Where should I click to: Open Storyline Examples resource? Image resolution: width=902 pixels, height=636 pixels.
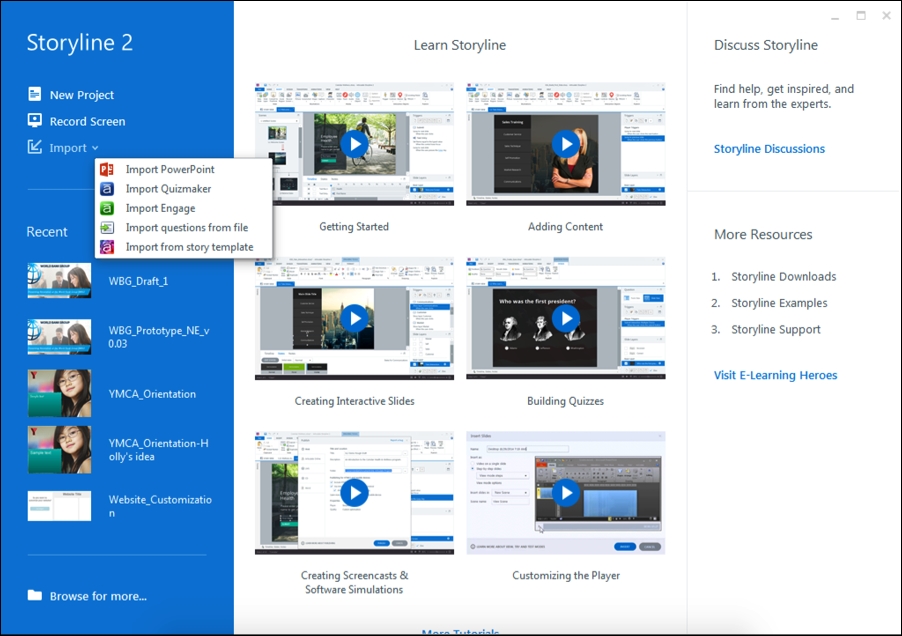tap(779, 303)
